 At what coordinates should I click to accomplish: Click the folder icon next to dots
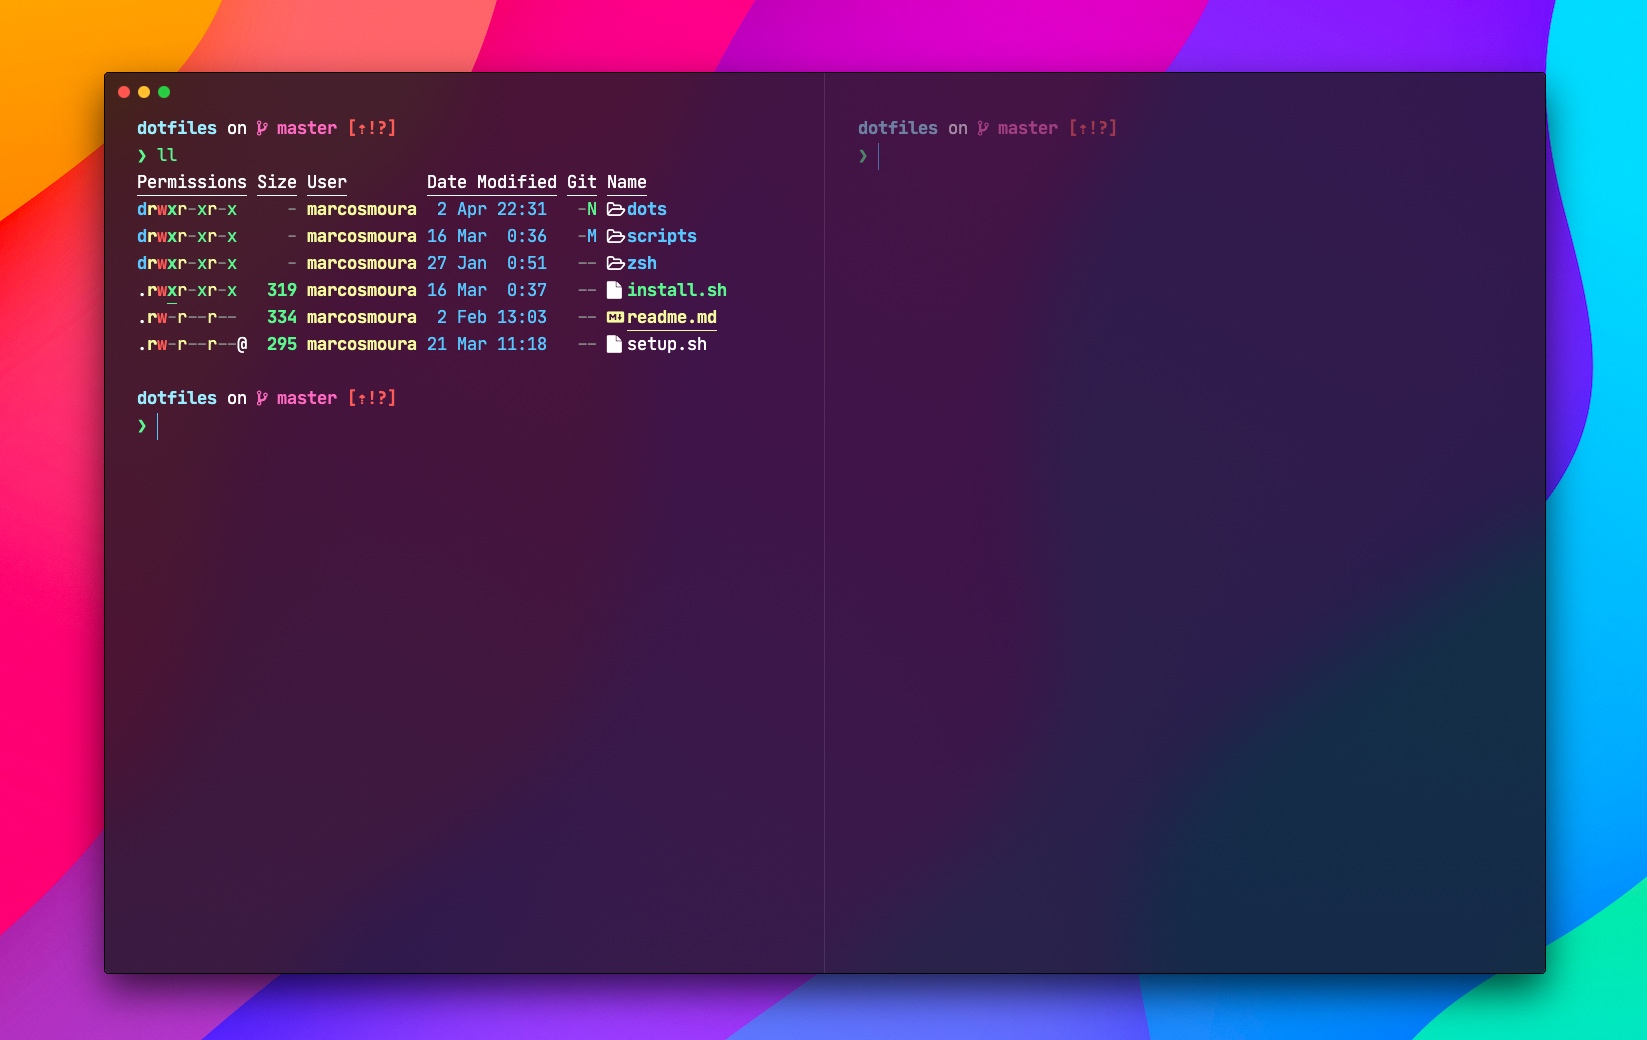click(x=615, y=209)
